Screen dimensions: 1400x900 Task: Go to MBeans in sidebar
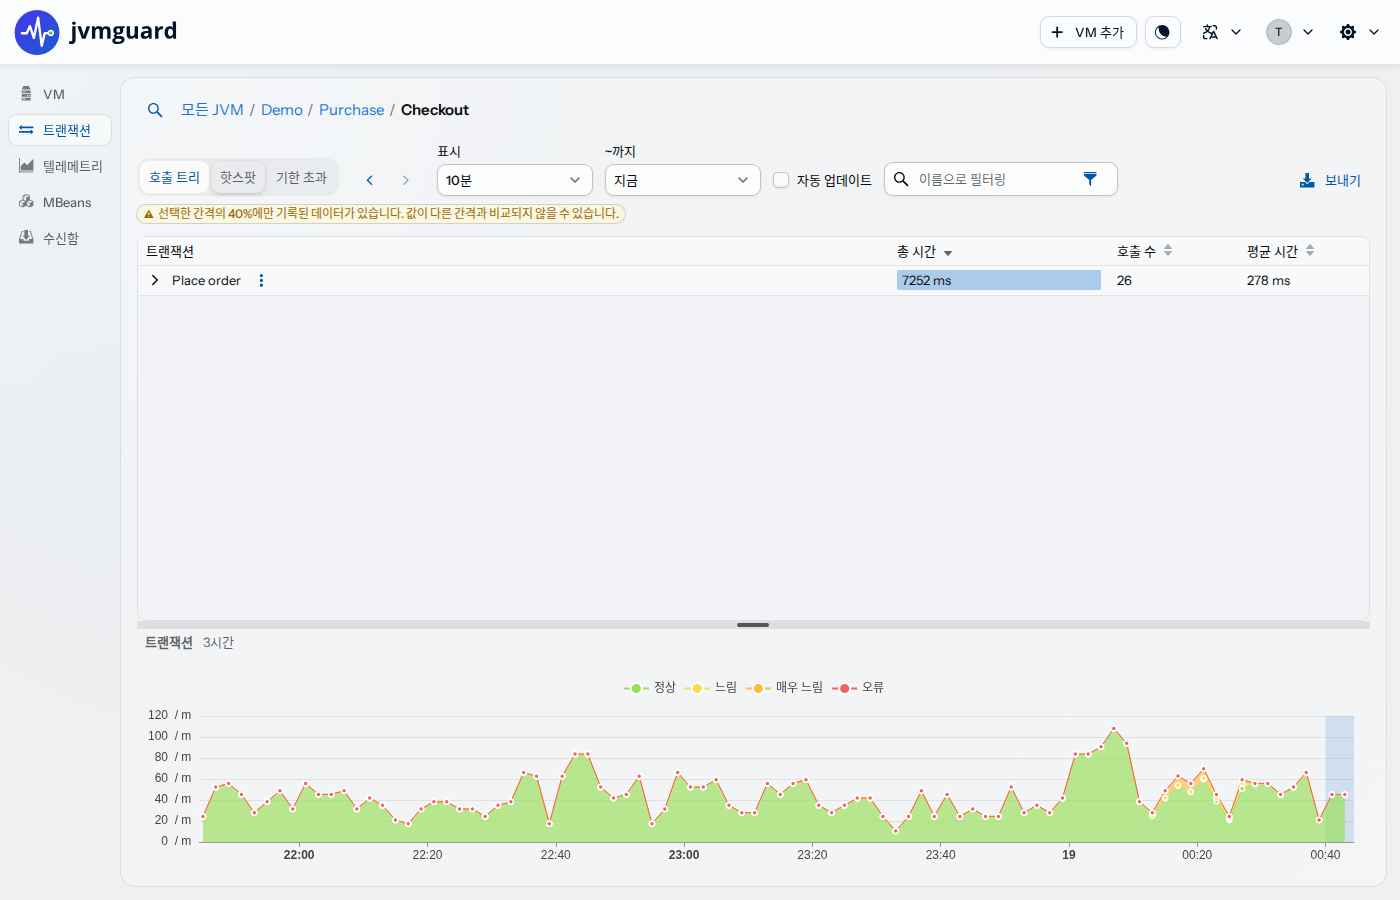60,202
